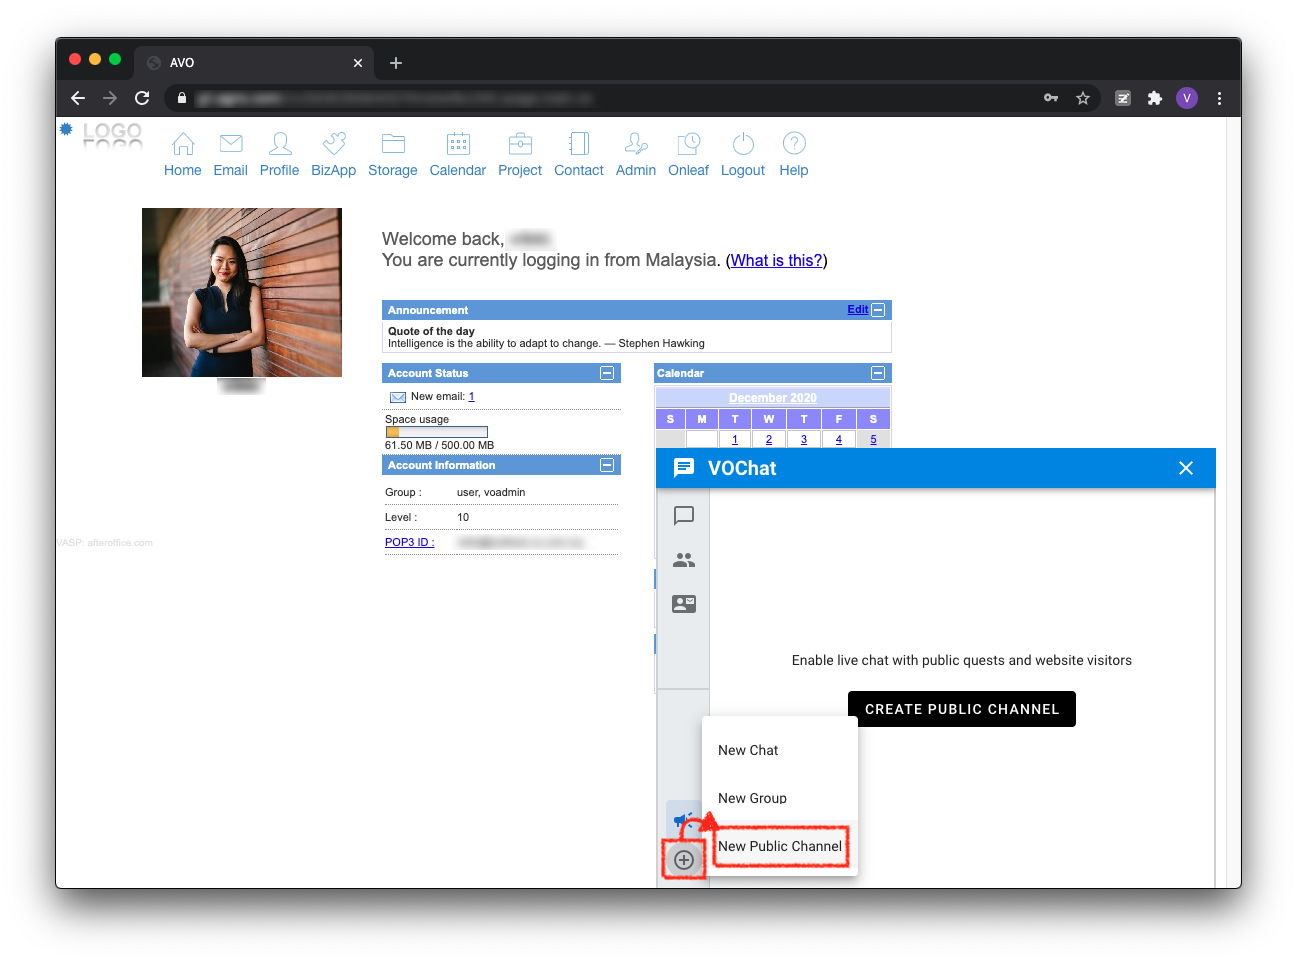Open the VOChat contacts card icon
The image size is (1297, 962).
click(x=684, y=604)
